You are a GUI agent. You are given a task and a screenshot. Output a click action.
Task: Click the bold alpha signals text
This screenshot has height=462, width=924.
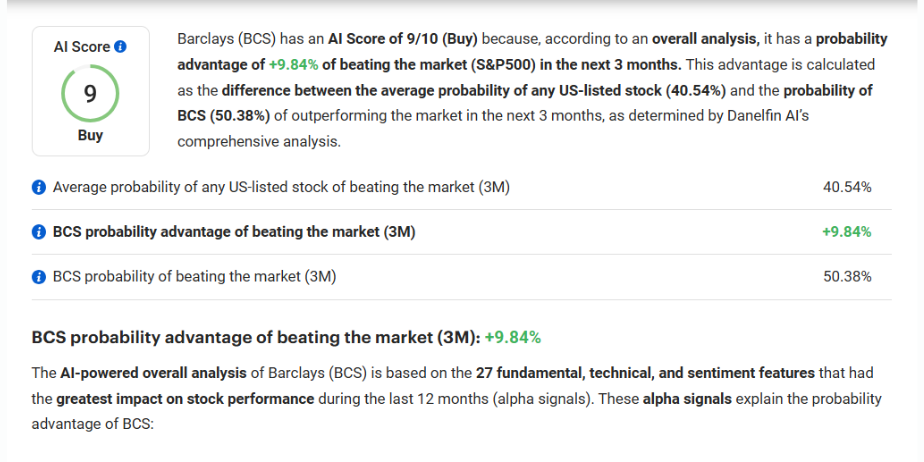pyautogui.click(x=687, y=399)
